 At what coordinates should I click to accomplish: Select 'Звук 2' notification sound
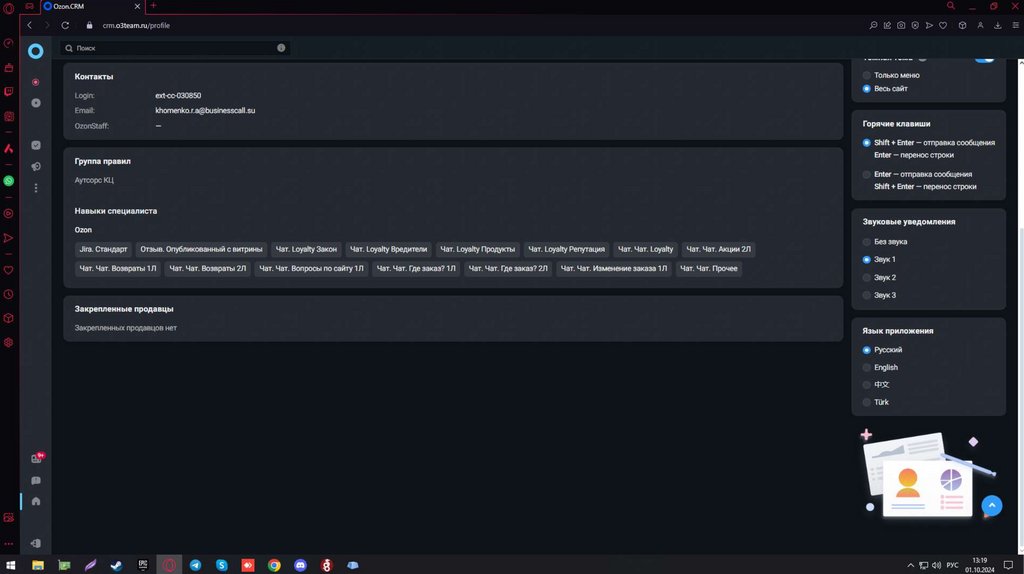(x=879, y=278)
